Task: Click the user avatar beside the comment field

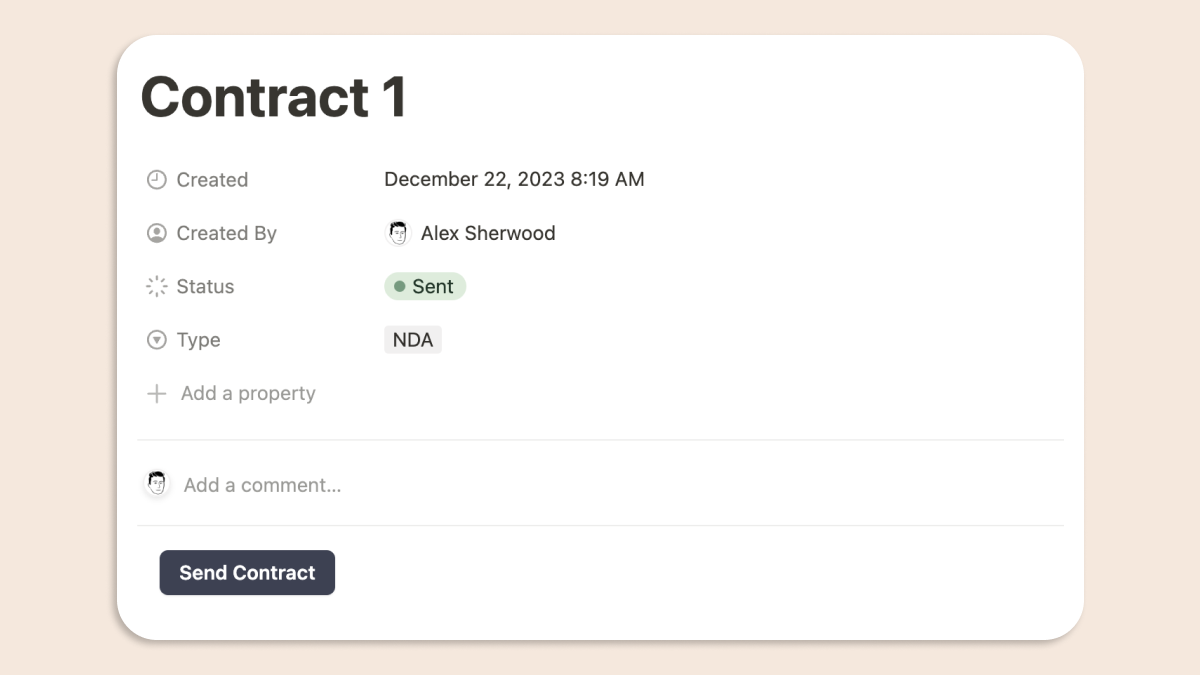Action: click(157, 484)
